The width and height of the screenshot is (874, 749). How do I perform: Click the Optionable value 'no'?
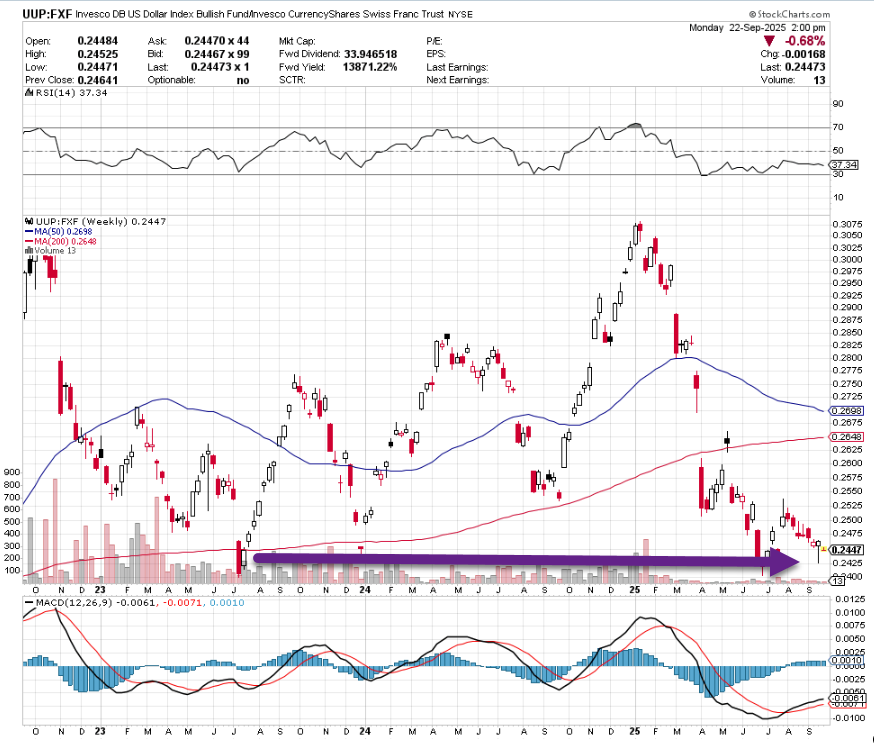click(243, 80)
